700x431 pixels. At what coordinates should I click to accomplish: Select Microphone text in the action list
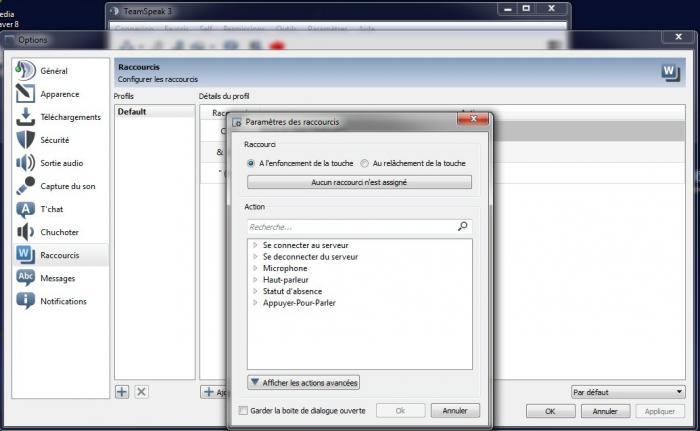285,268
